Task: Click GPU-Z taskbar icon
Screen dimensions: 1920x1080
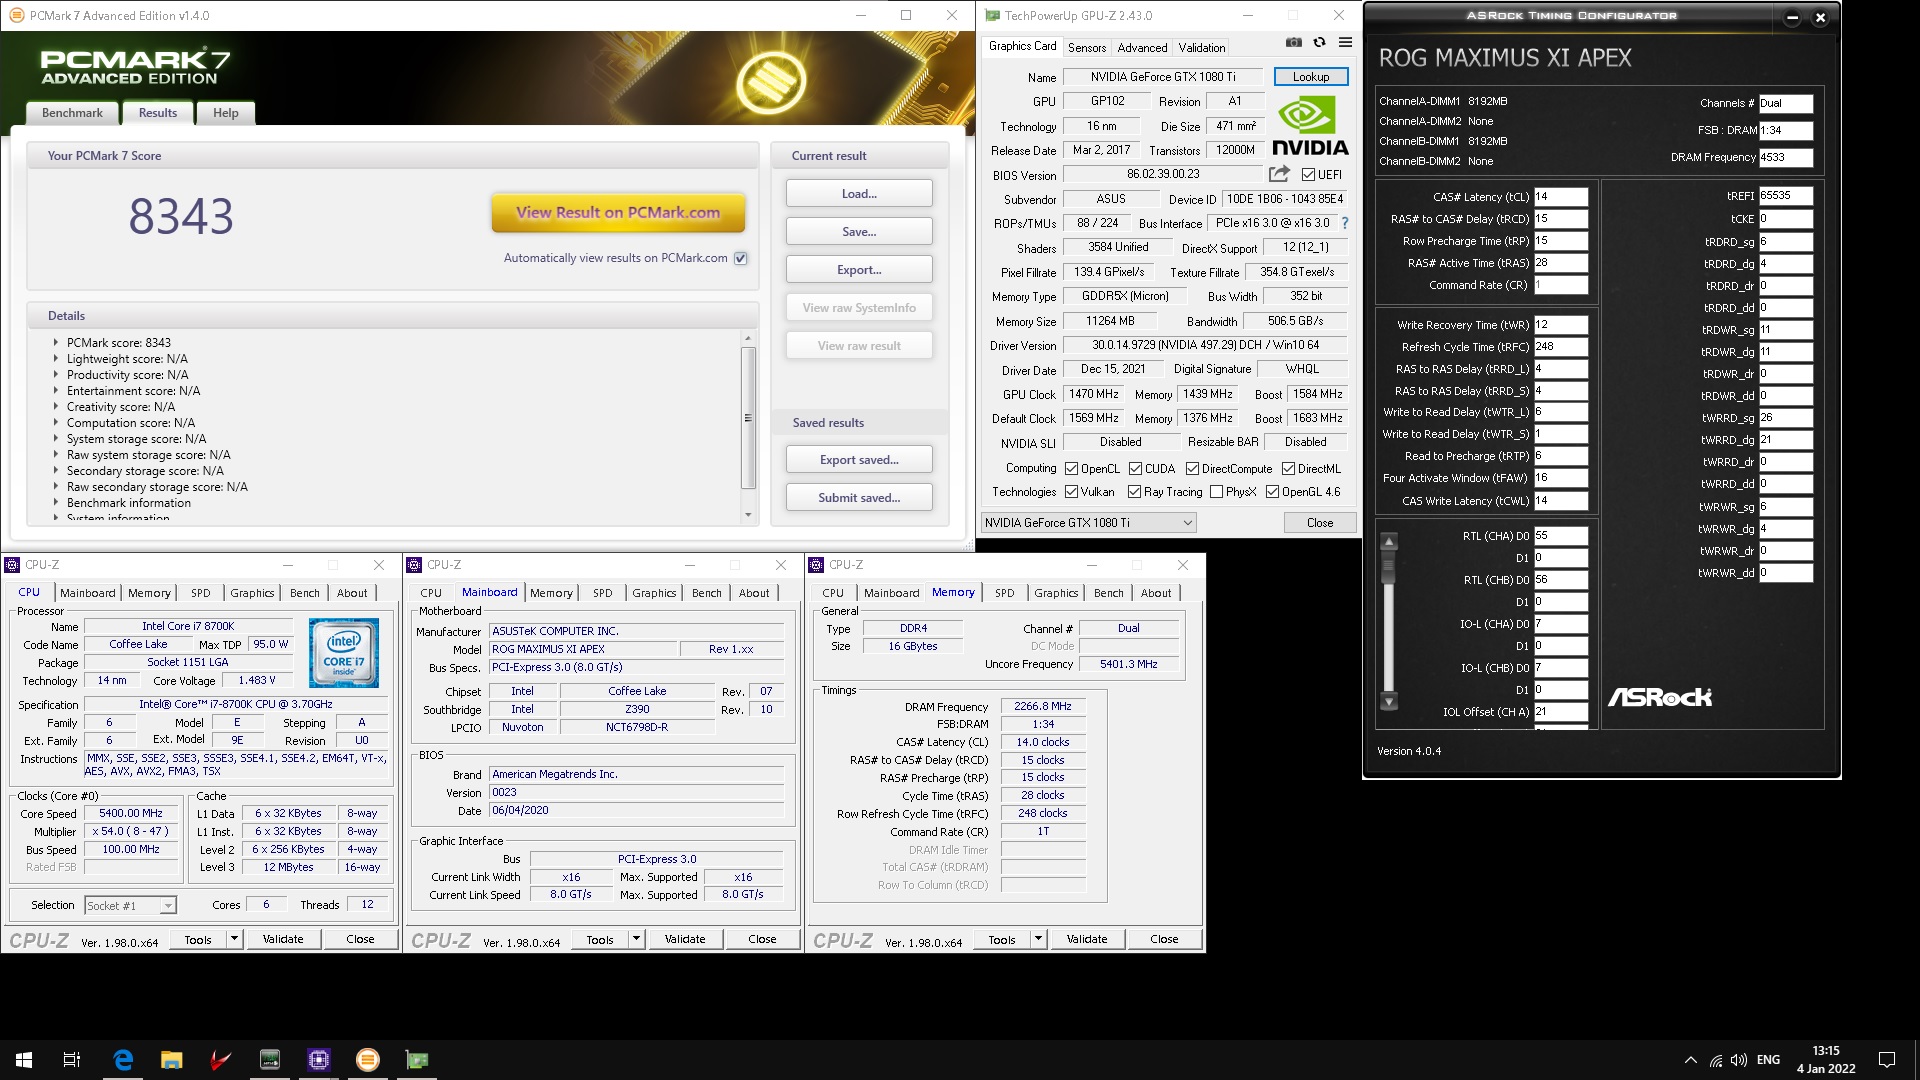Action: 417,1060
